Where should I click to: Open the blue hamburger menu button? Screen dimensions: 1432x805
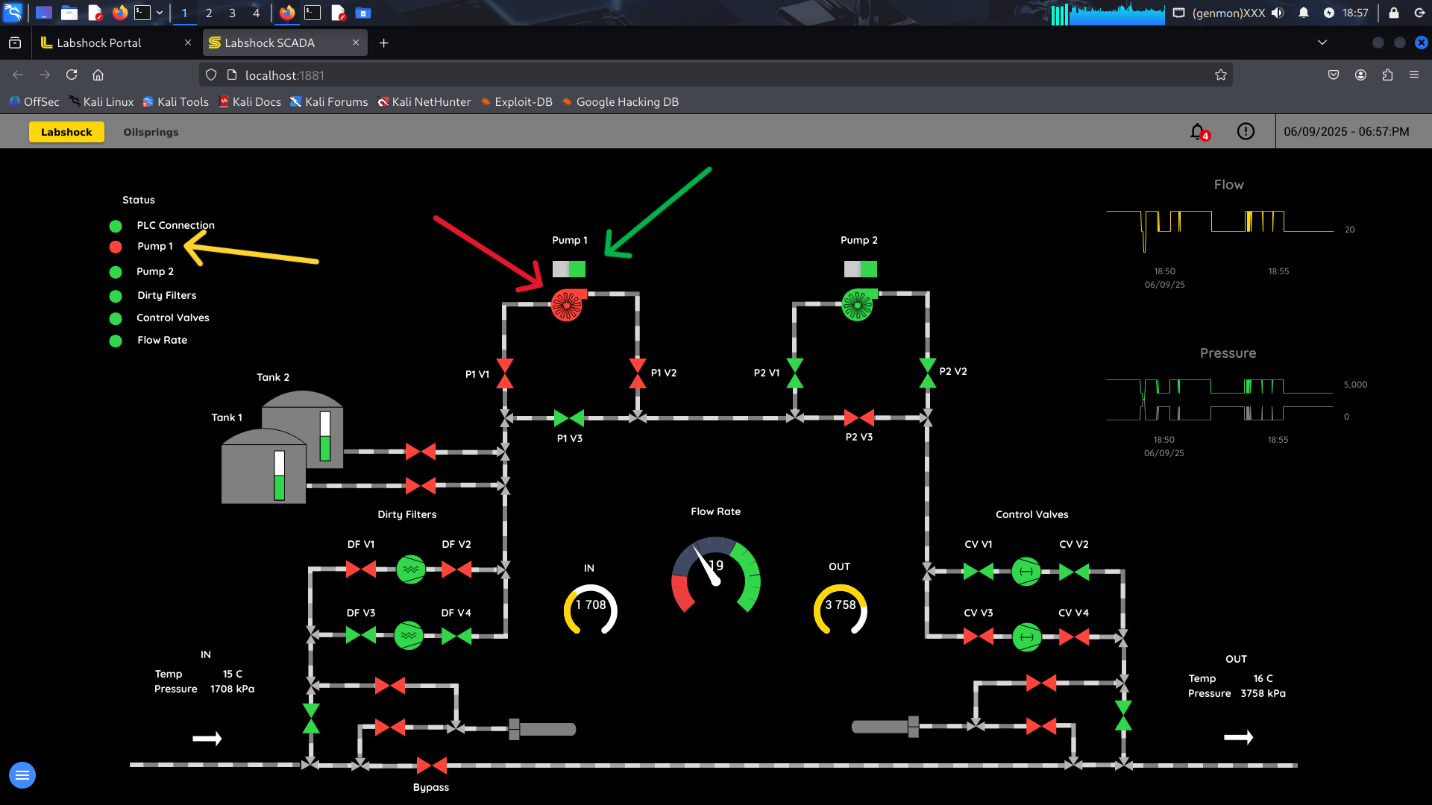(23, 775)
